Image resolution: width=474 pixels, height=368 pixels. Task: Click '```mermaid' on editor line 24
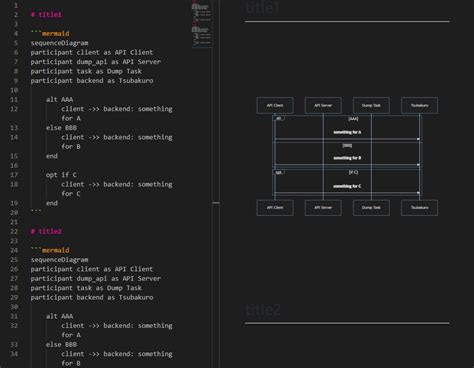click(x=50, y=250)
